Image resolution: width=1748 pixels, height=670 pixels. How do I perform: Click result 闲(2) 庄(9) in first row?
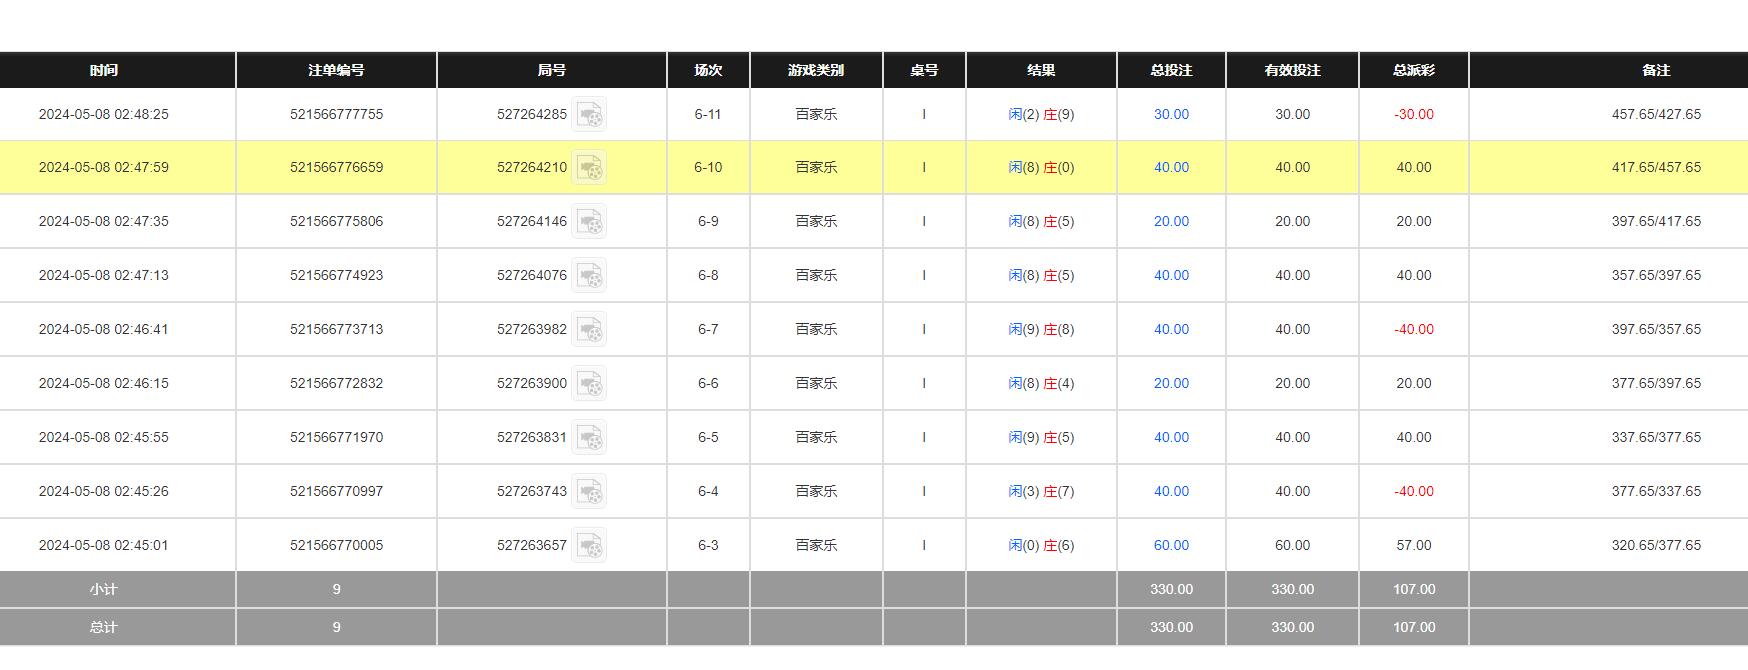(x=1041, y=114)
